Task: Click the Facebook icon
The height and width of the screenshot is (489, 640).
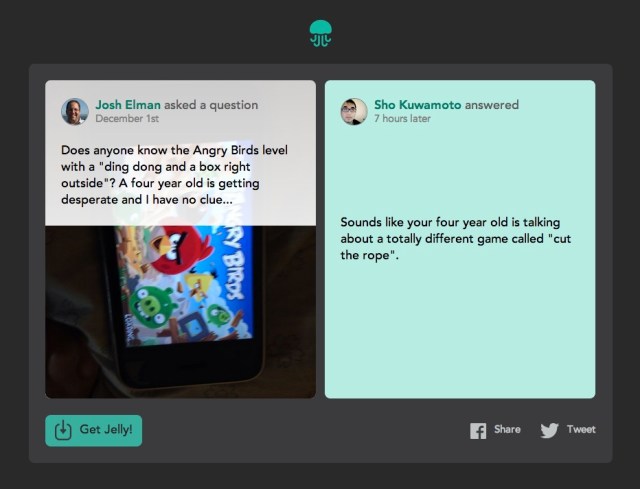Action: tap(478, 431)
